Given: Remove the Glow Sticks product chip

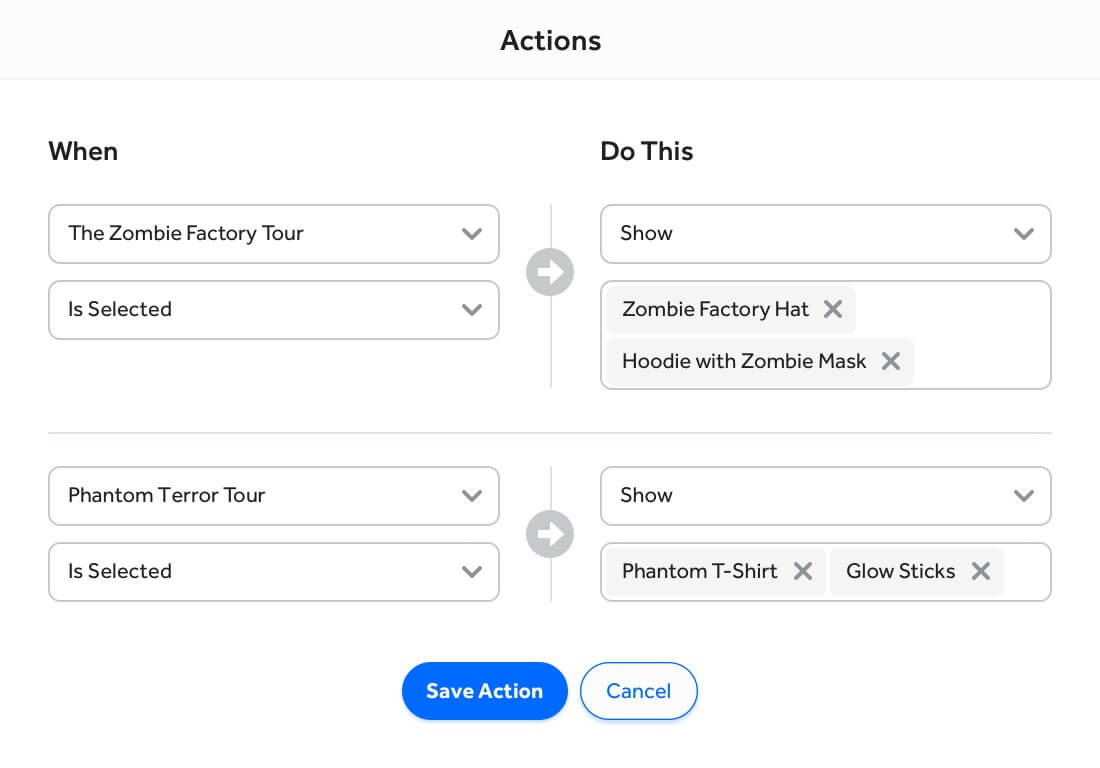Looking at the screenshot, I should point(980,571).
